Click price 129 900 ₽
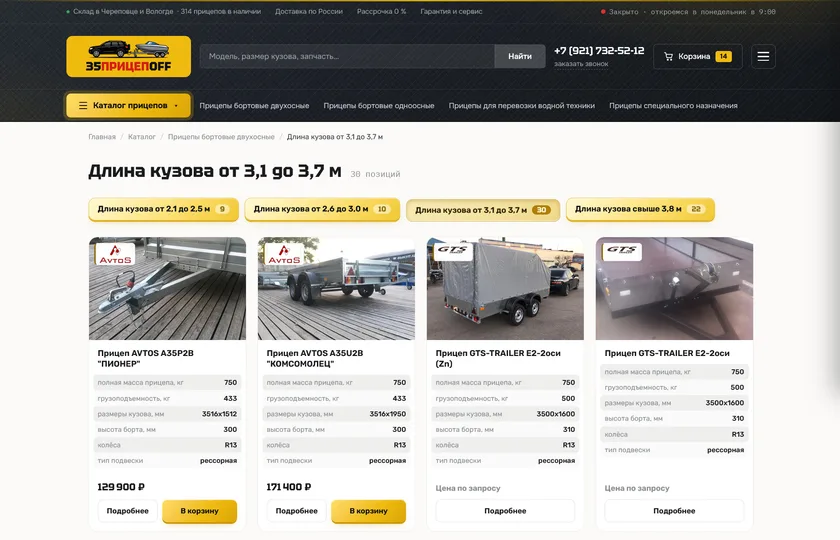840x540 pixels. (x=121, y=487)
